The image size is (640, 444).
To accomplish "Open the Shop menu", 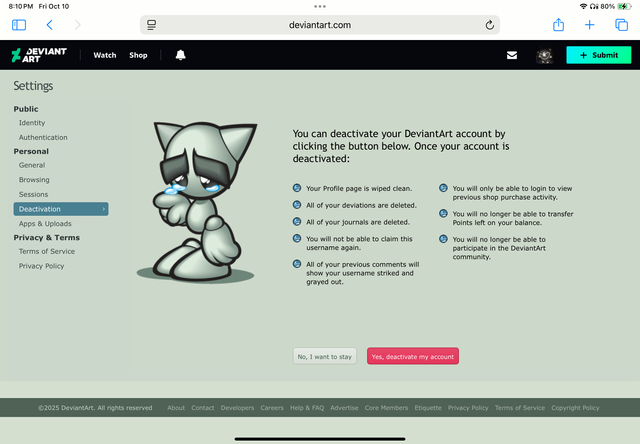I will tap(138, 55).
